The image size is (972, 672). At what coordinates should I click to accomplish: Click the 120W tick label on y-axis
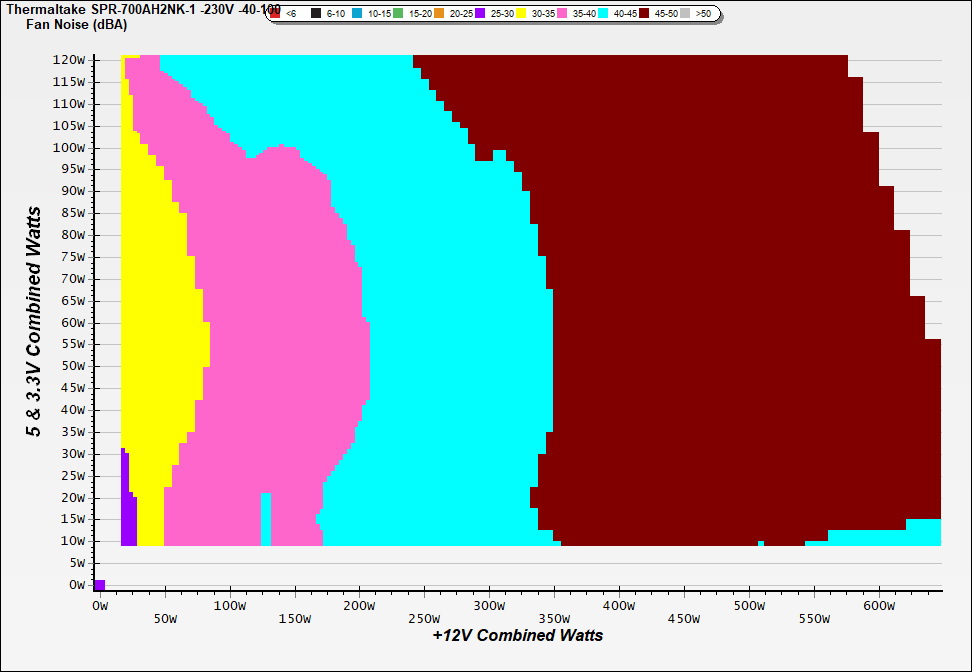[x=72, y=60]
